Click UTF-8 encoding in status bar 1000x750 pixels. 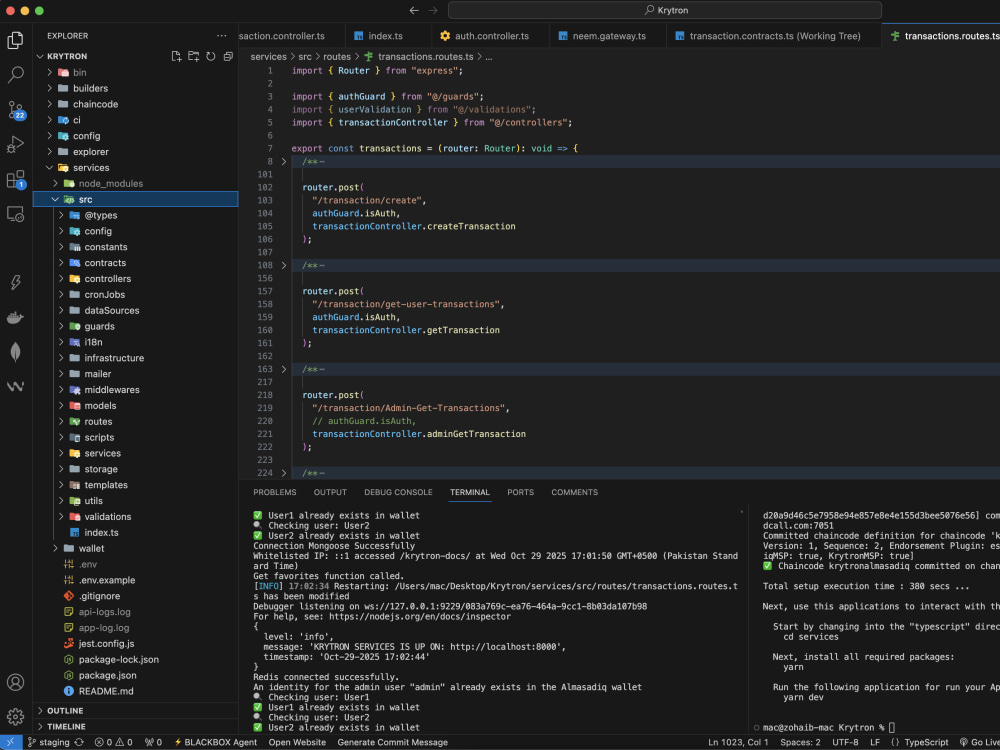[x=845, y=742]
